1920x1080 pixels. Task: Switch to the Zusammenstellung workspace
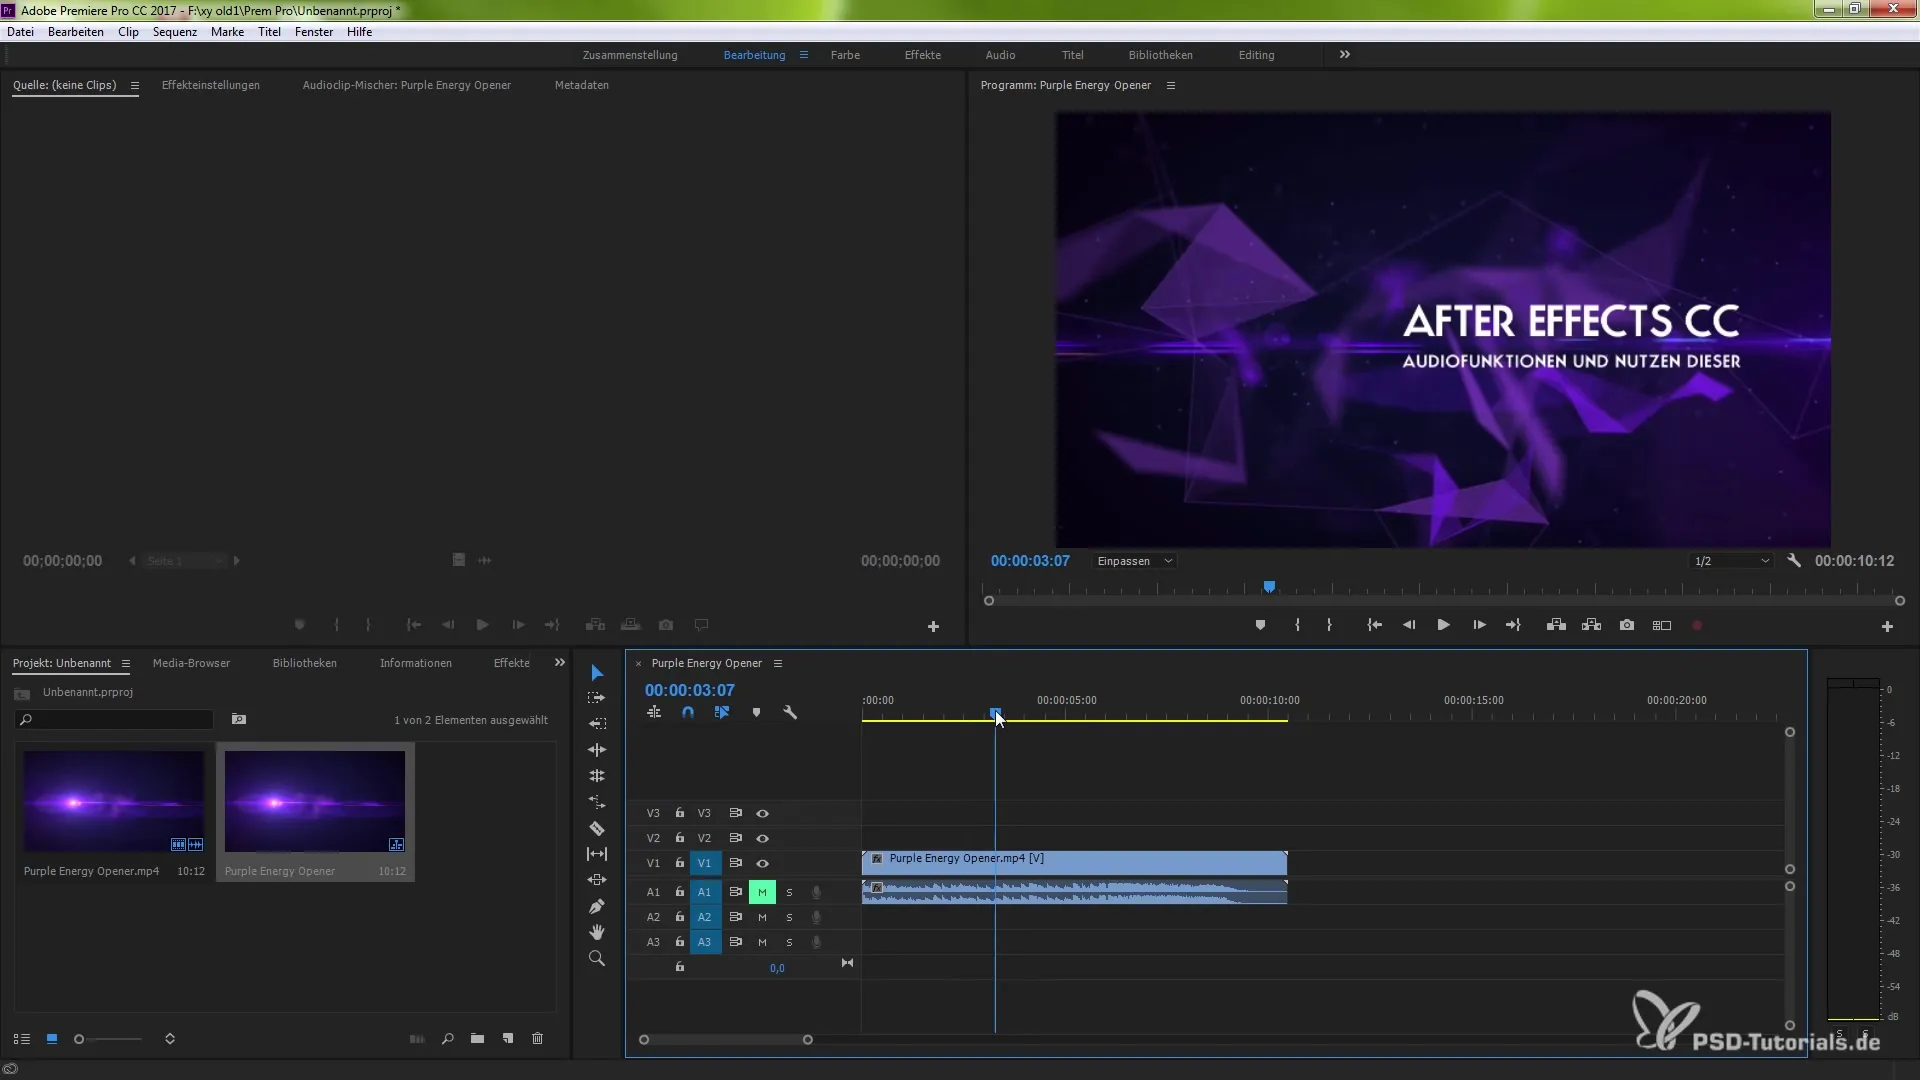(x=630, y=55)
